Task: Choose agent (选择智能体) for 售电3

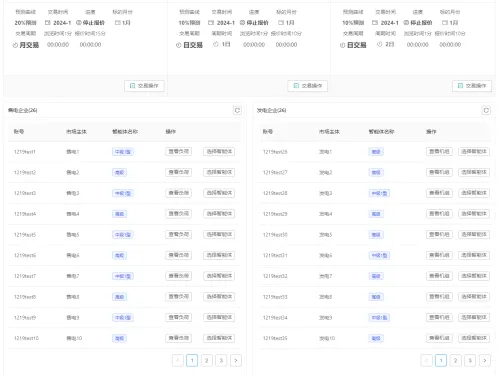Action: pos(219,193)
